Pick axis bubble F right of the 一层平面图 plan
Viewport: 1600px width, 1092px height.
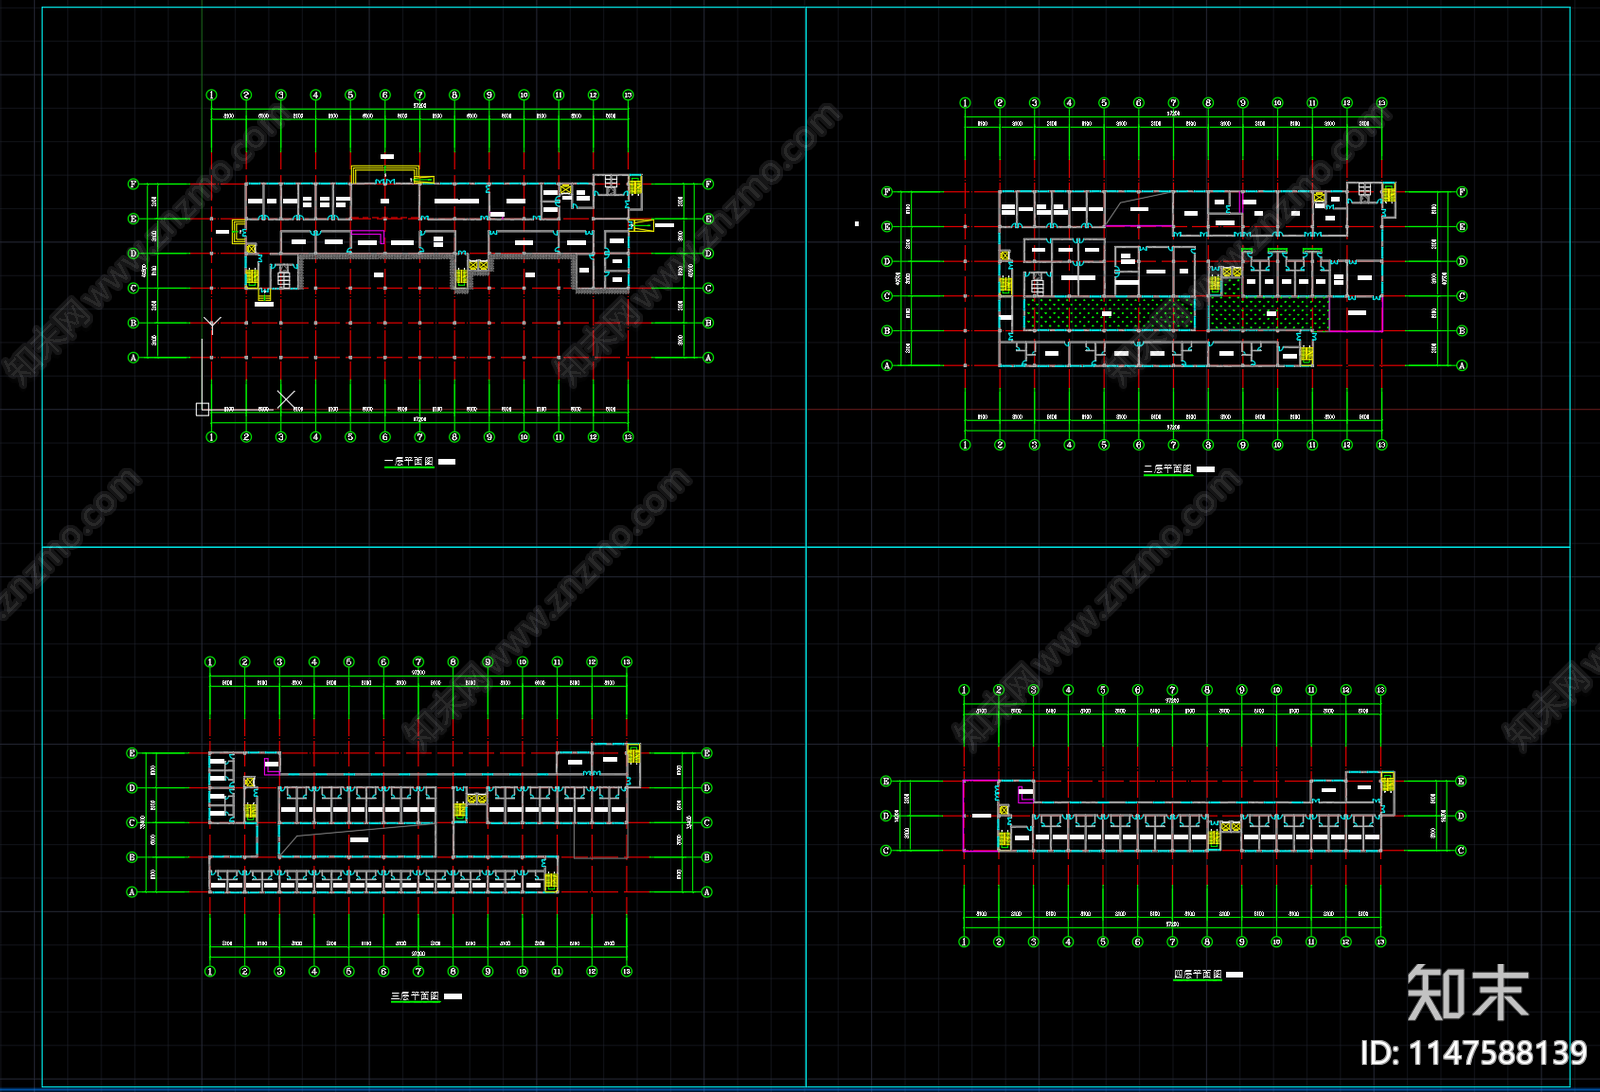[708, 184]
